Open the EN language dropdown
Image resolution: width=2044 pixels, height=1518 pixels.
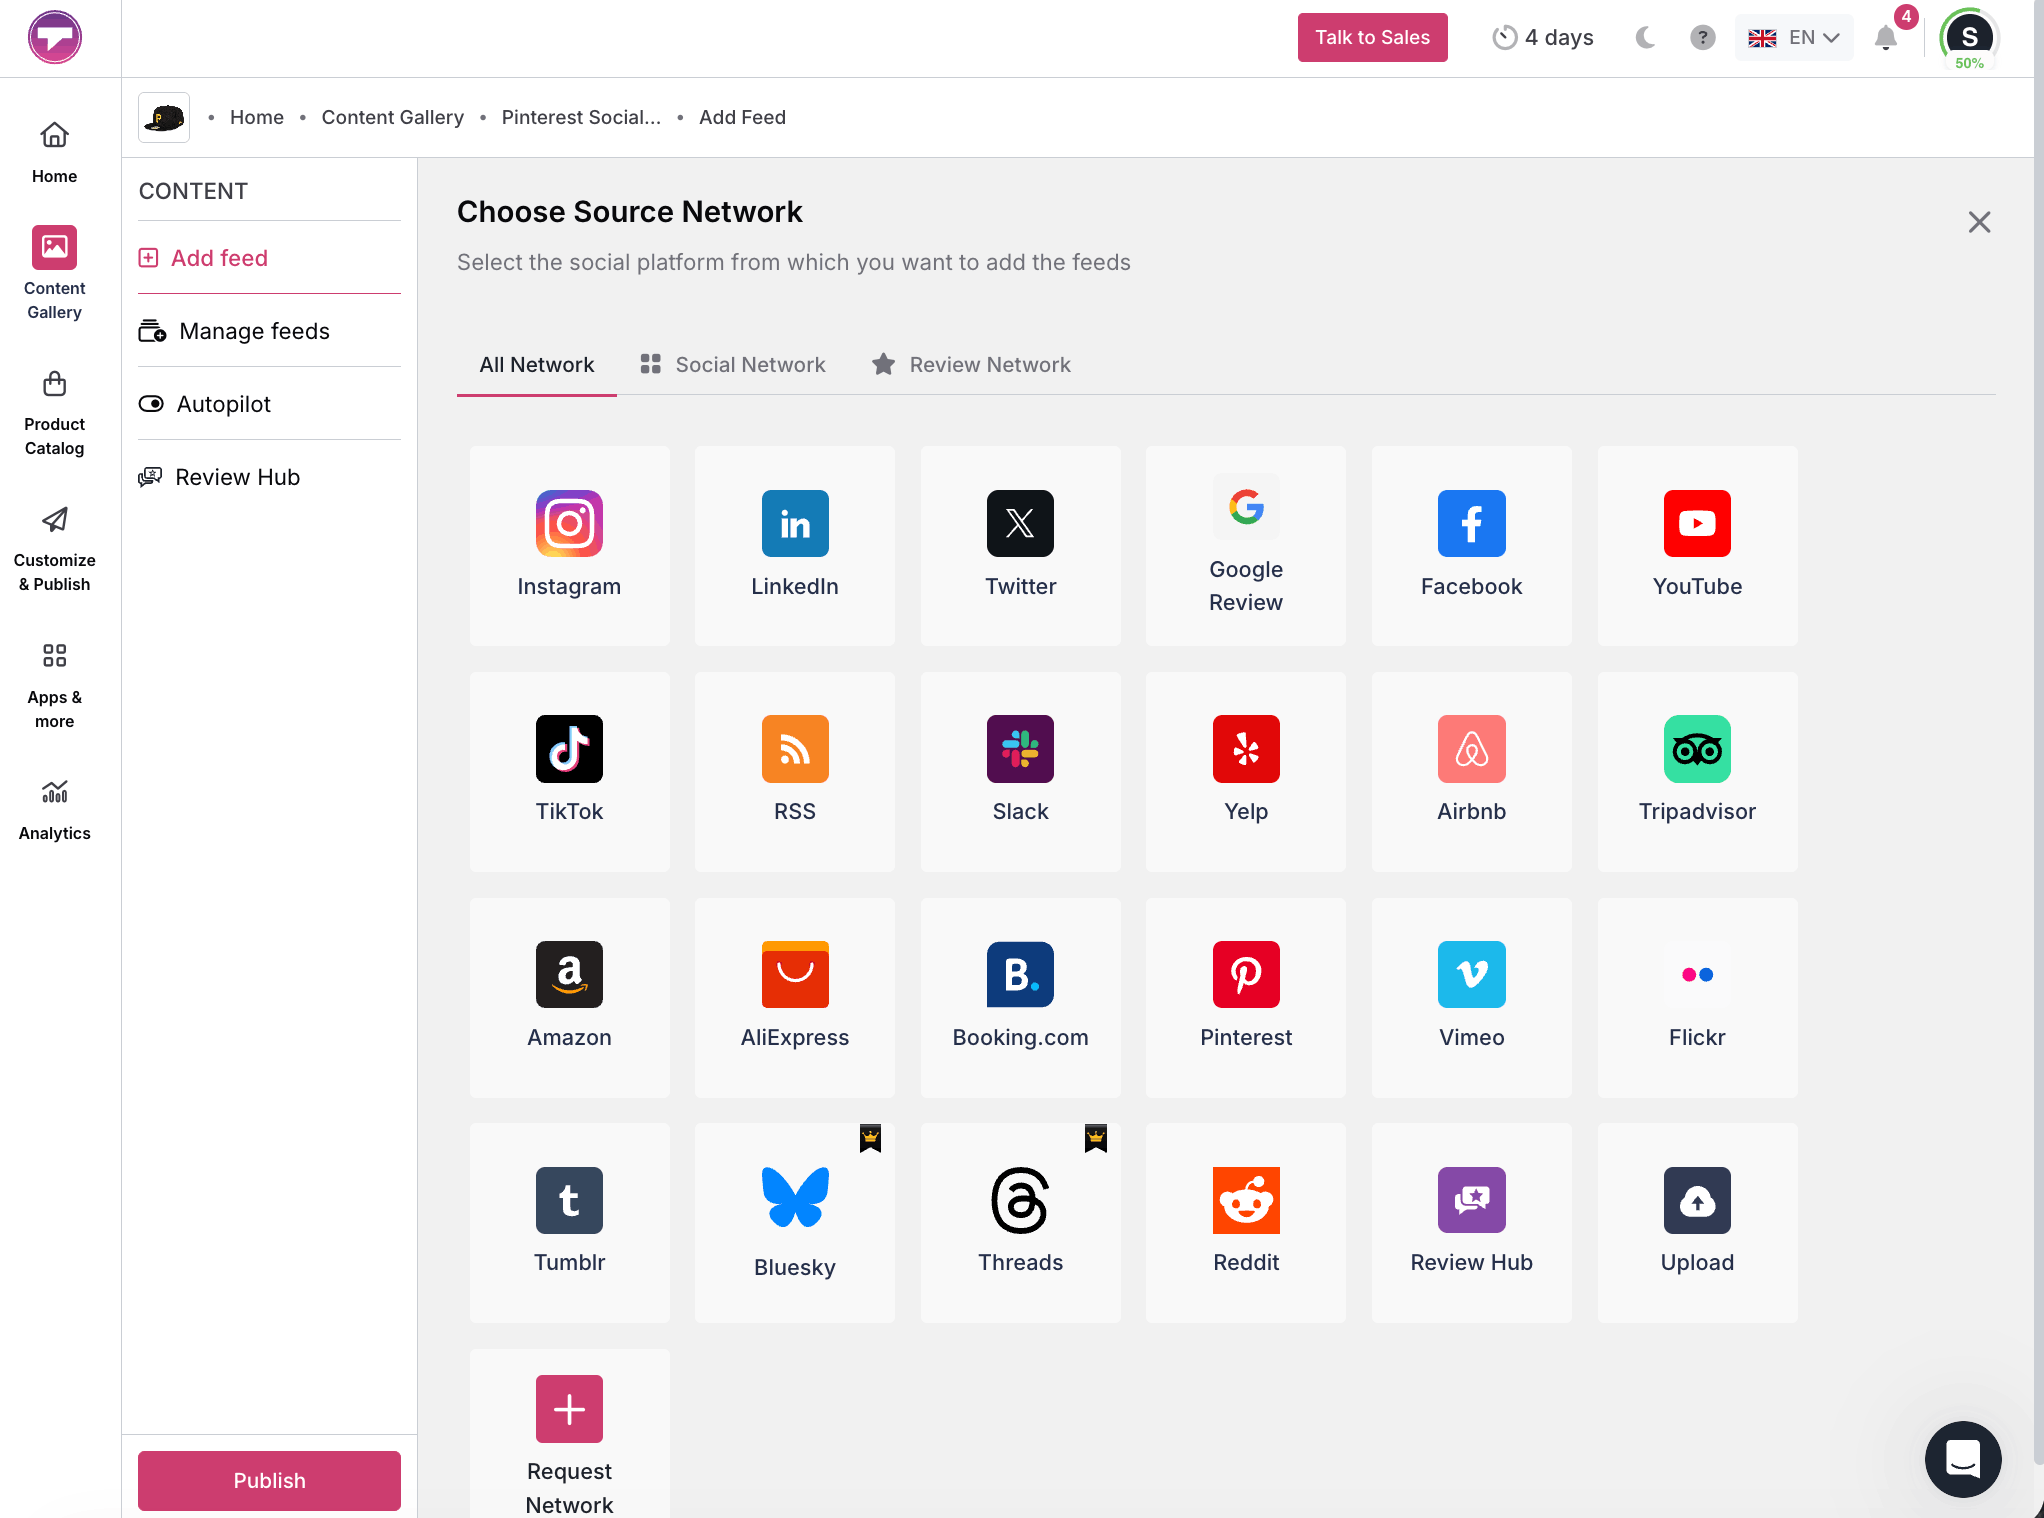click(1794, 38)
